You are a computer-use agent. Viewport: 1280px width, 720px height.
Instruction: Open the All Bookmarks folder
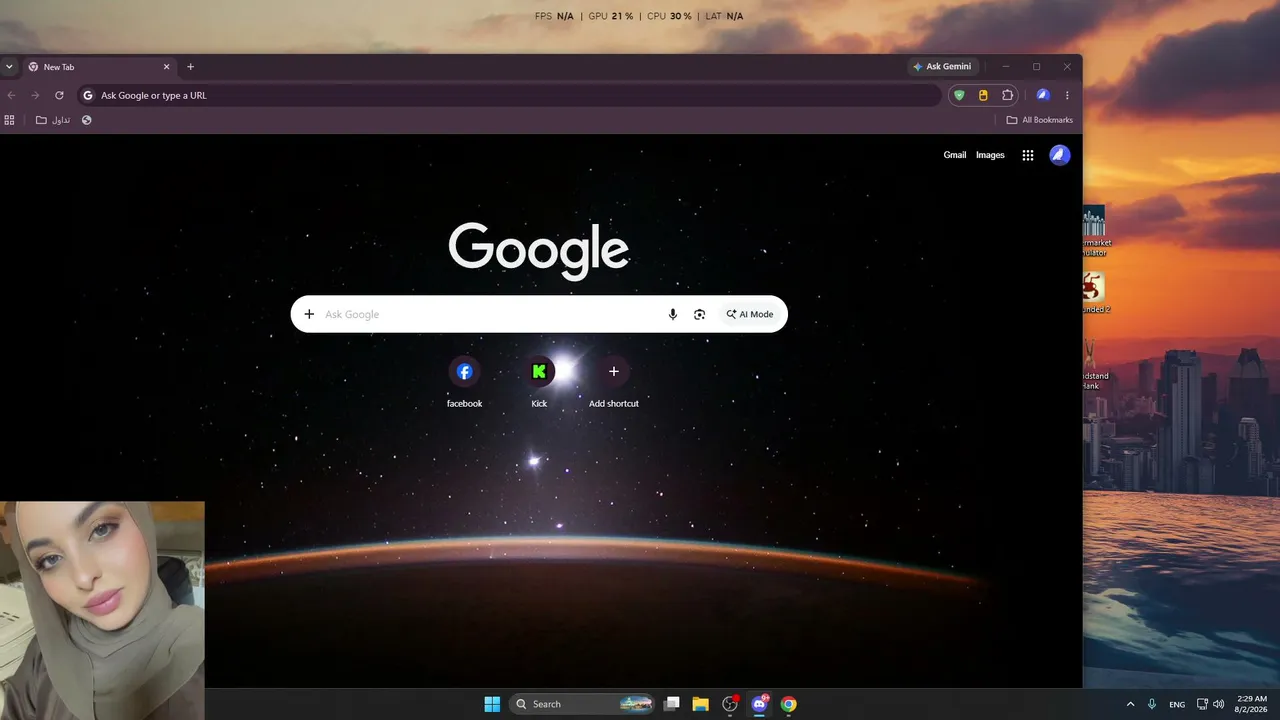point(1040,120)
